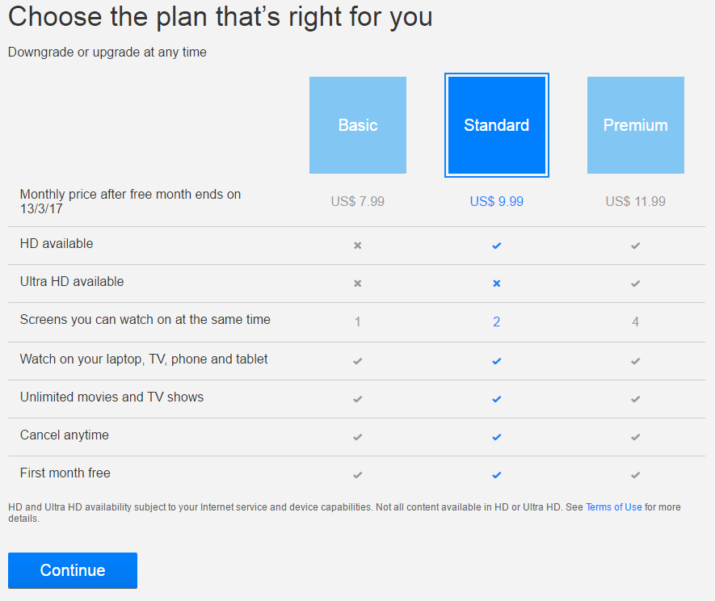Click the Standard Ultra HD blue cross icon

click(x=497, y=283)
